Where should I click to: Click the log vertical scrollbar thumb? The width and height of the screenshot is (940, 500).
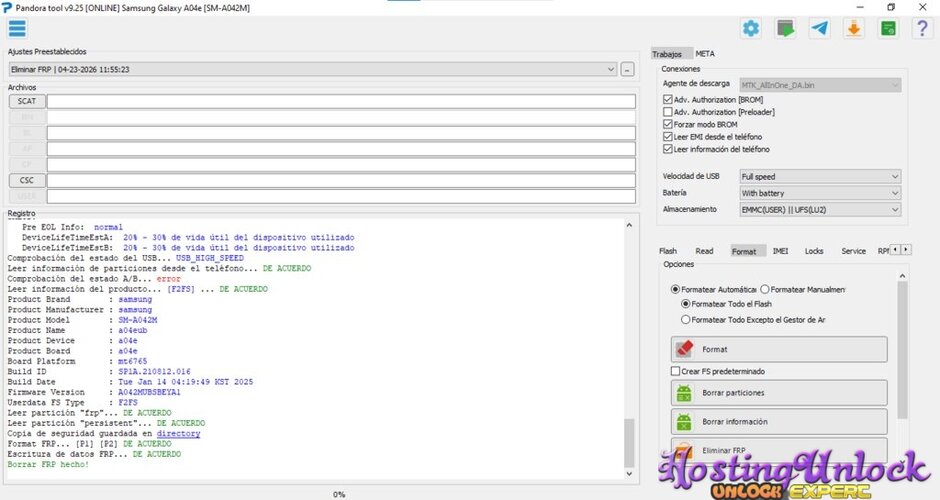(x=629, y=442)
